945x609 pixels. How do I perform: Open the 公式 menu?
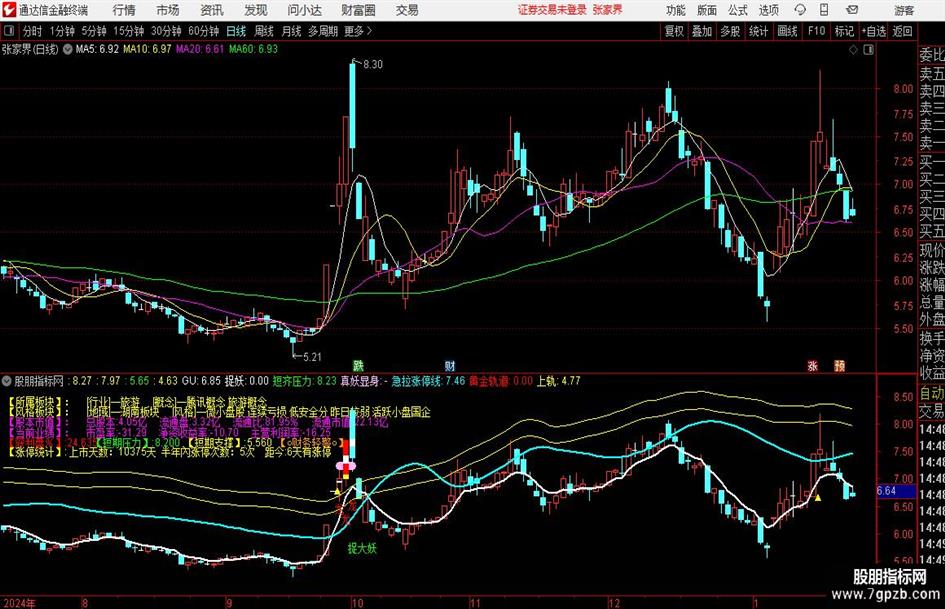pos(738,10)
